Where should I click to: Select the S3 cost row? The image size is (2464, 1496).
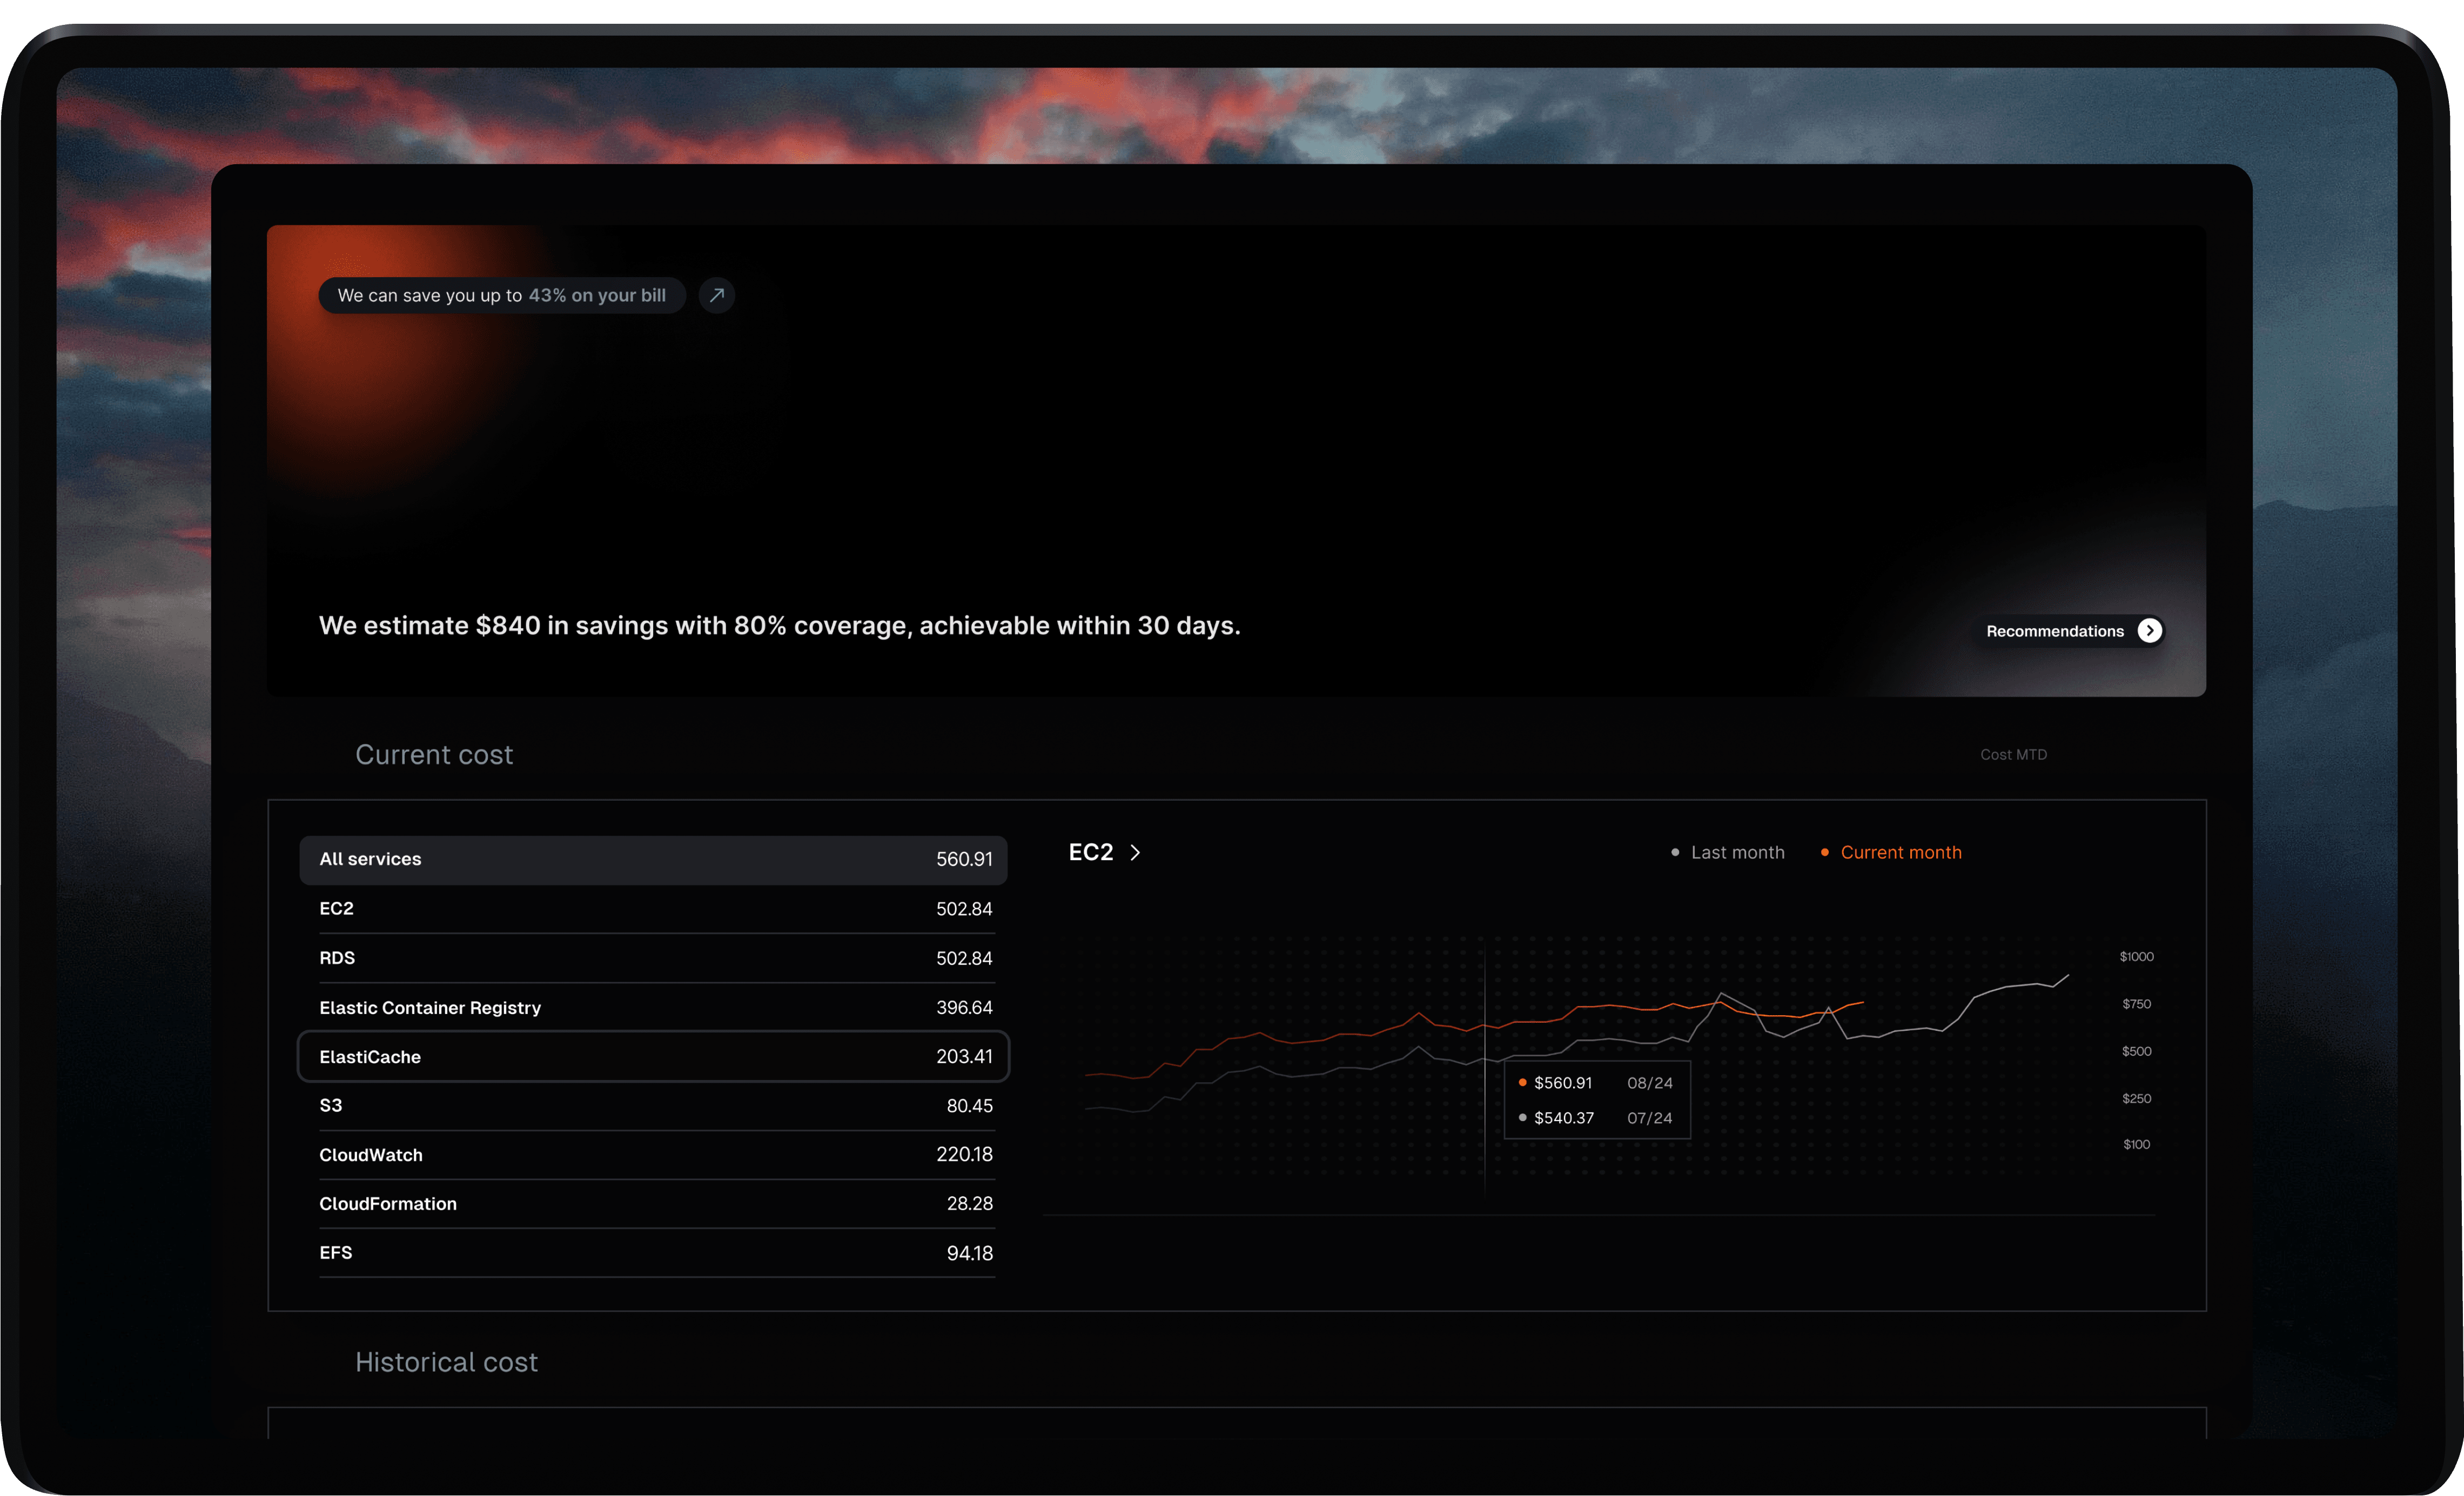point(653,1105)
